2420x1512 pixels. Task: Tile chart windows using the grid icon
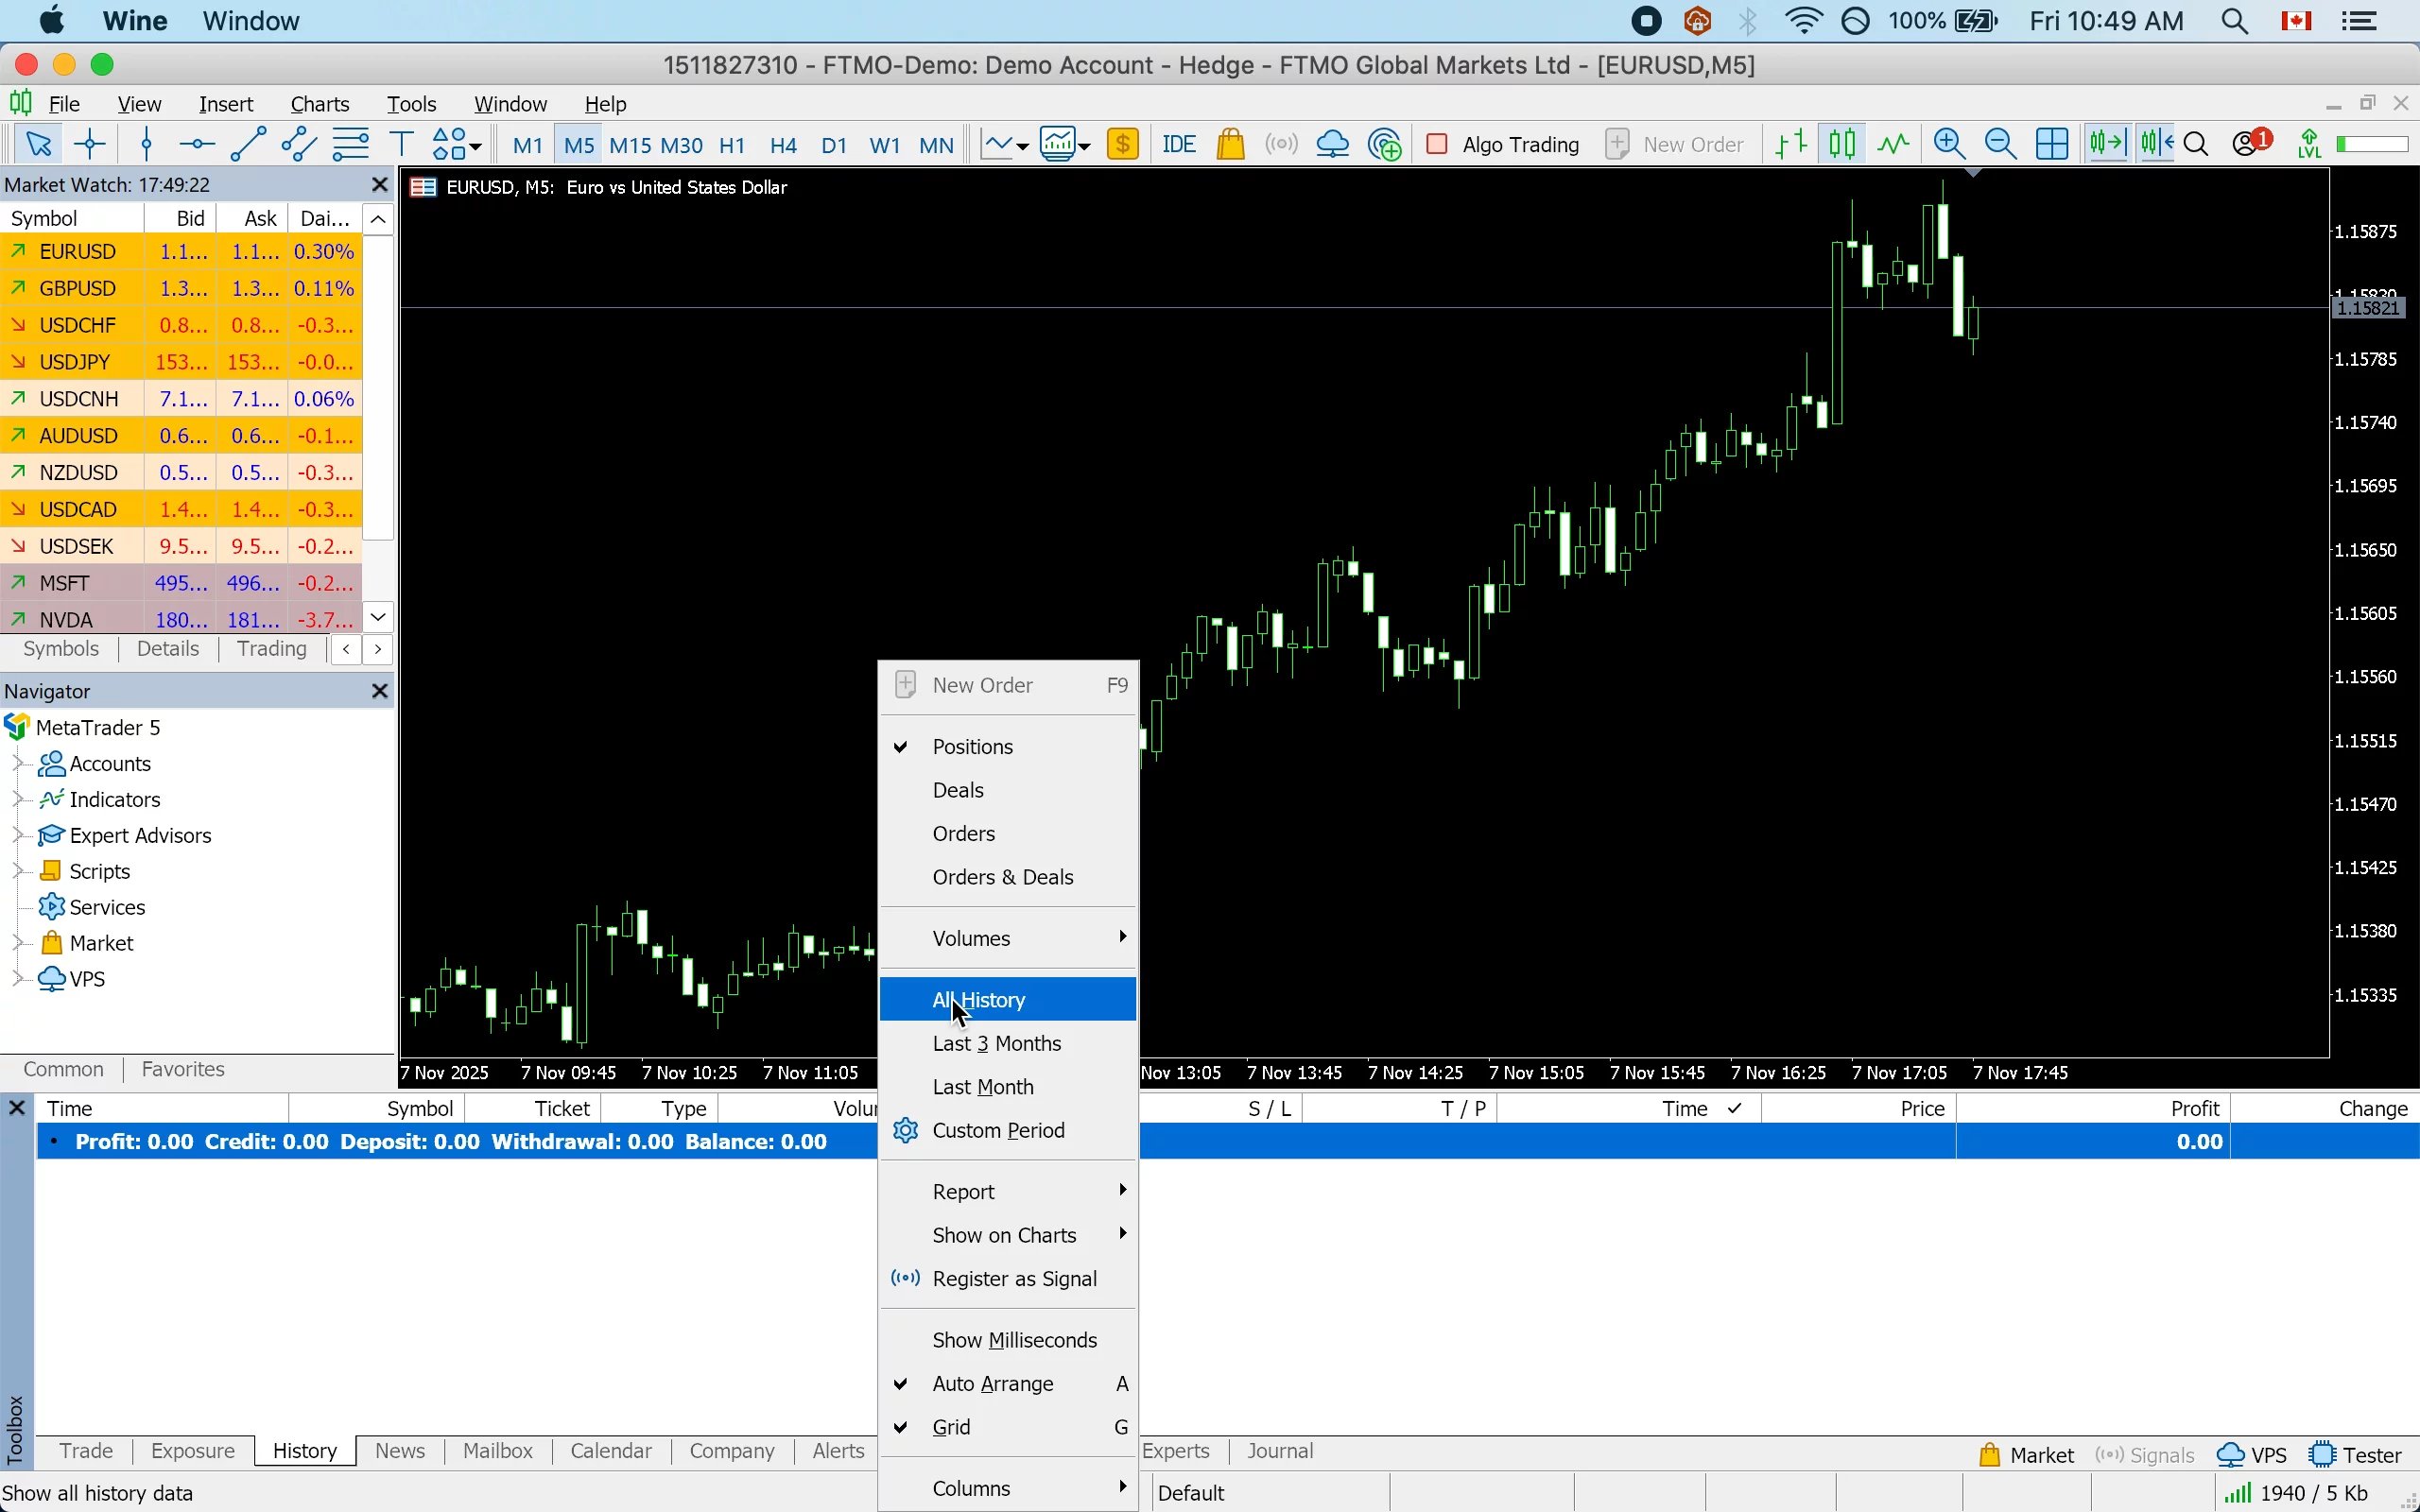click(x=2051, y=143)
